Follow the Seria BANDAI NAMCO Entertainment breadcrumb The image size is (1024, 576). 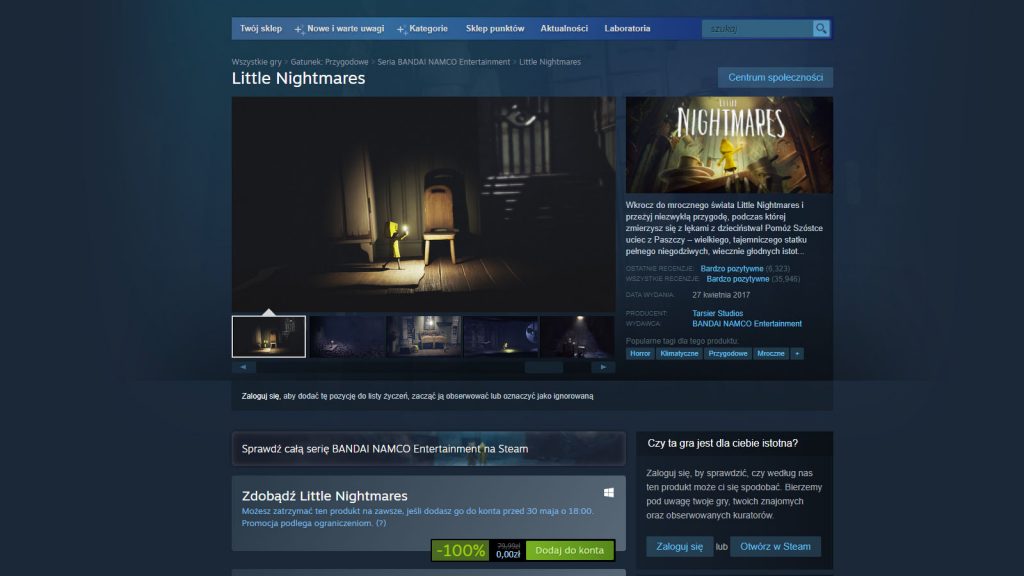tap(443, 62)
